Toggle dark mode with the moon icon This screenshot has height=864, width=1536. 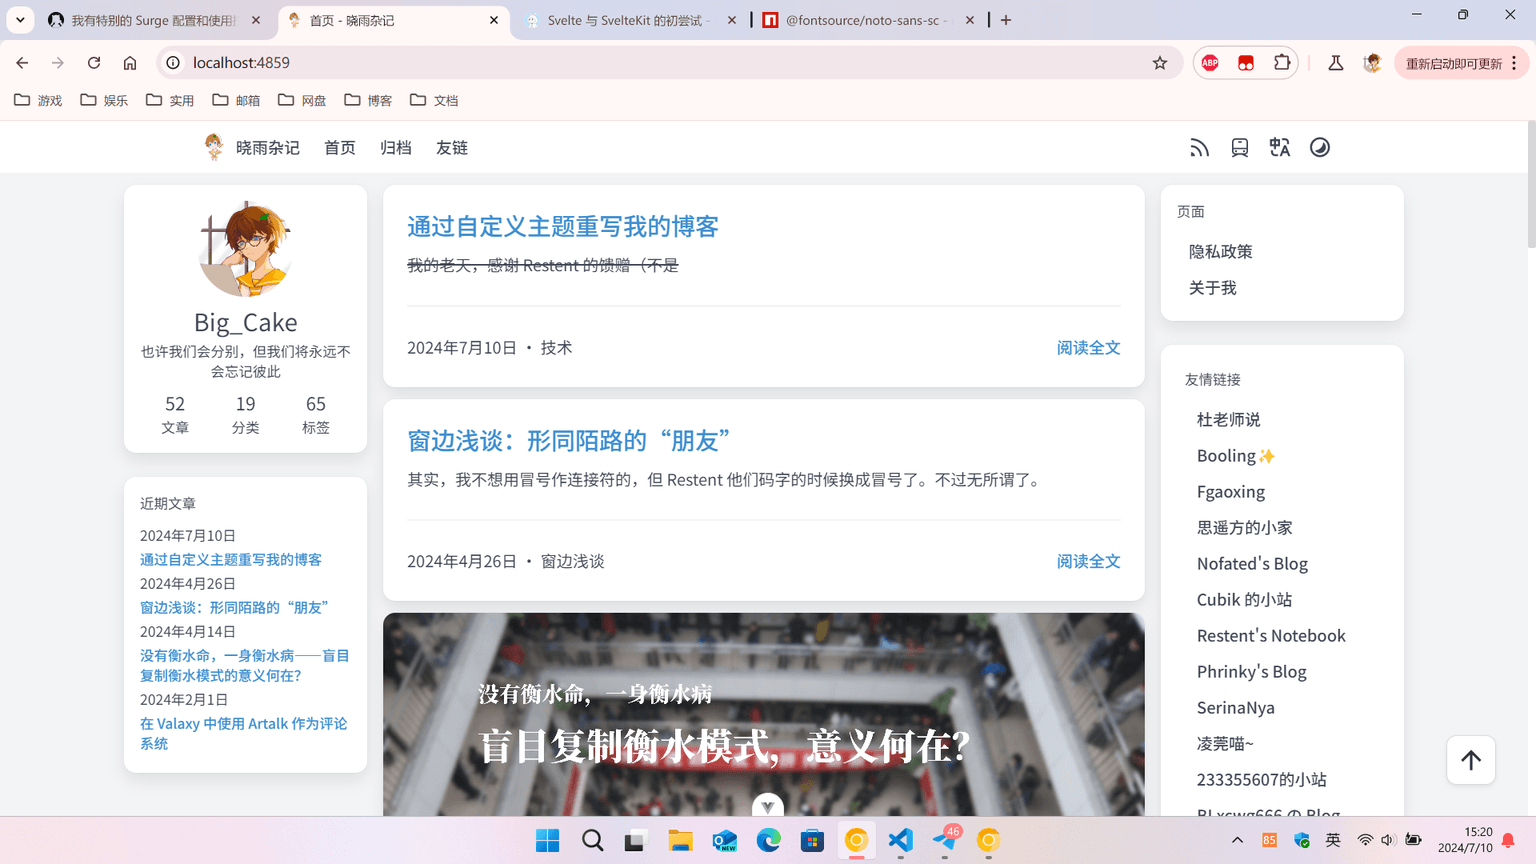pyautogui.click(x=1320, y=147)
